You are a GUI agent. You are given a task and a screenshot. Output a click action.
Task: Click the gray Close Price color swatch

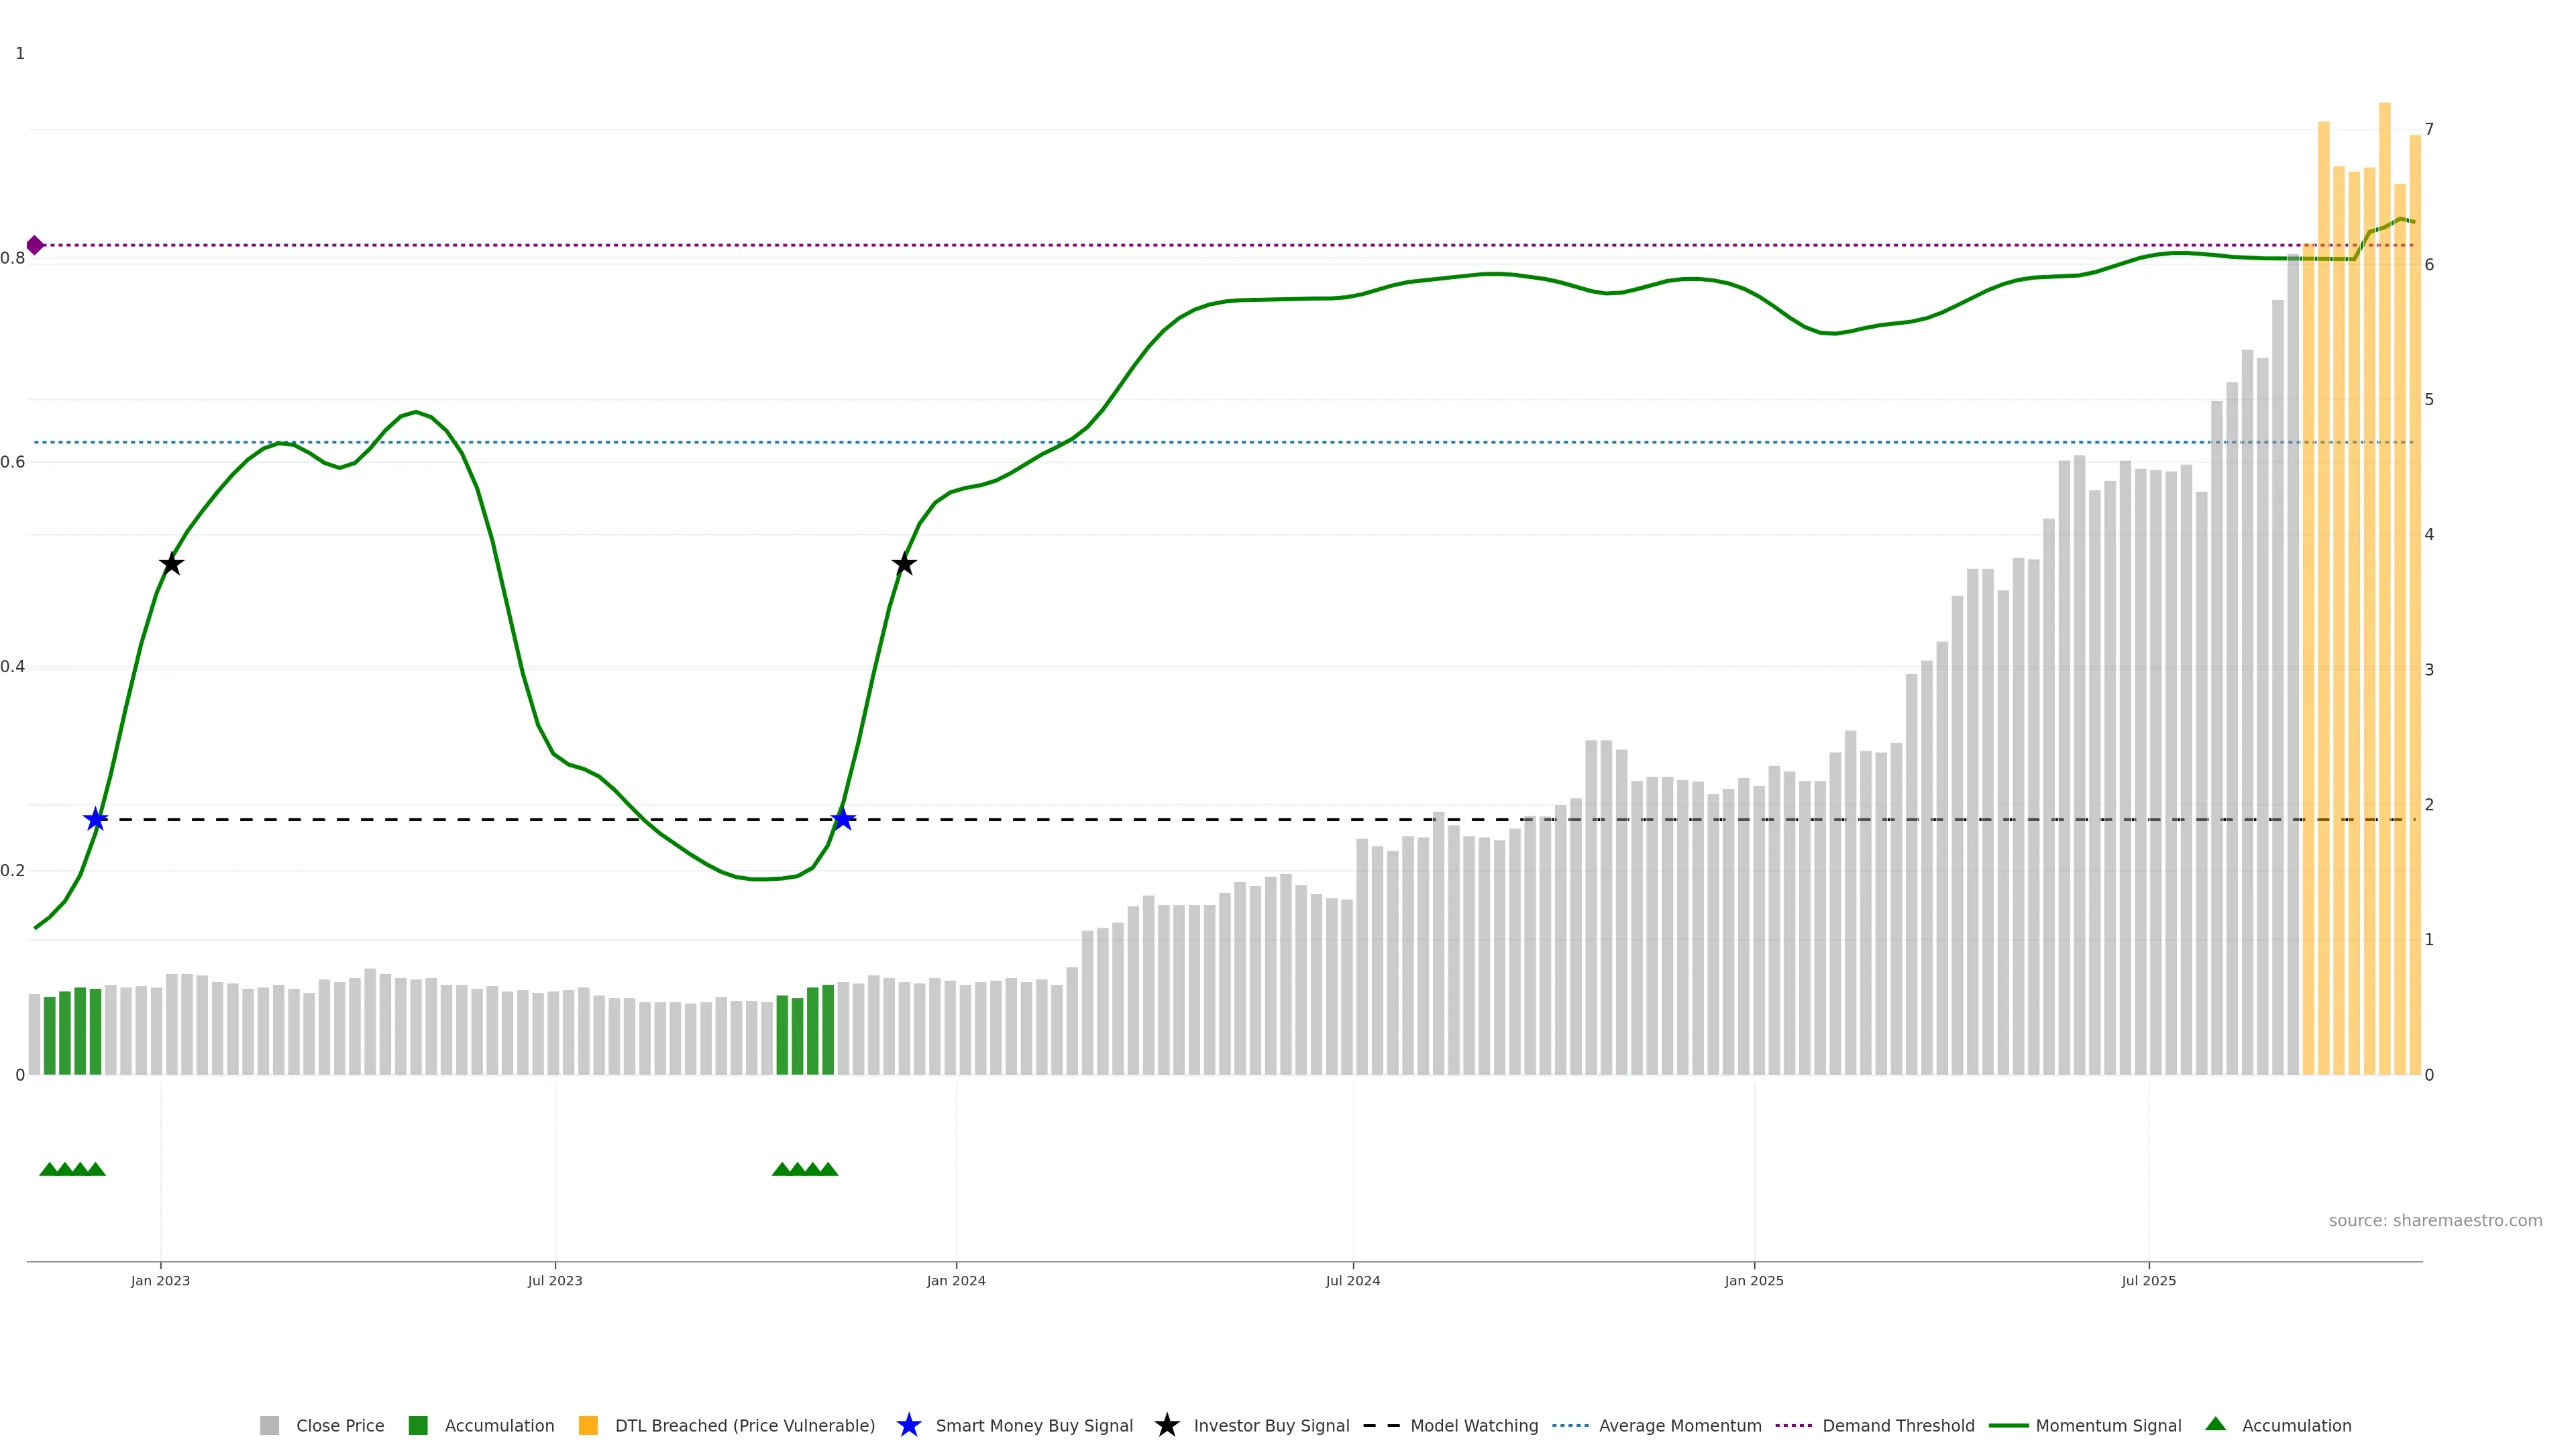coord(269,1426)
